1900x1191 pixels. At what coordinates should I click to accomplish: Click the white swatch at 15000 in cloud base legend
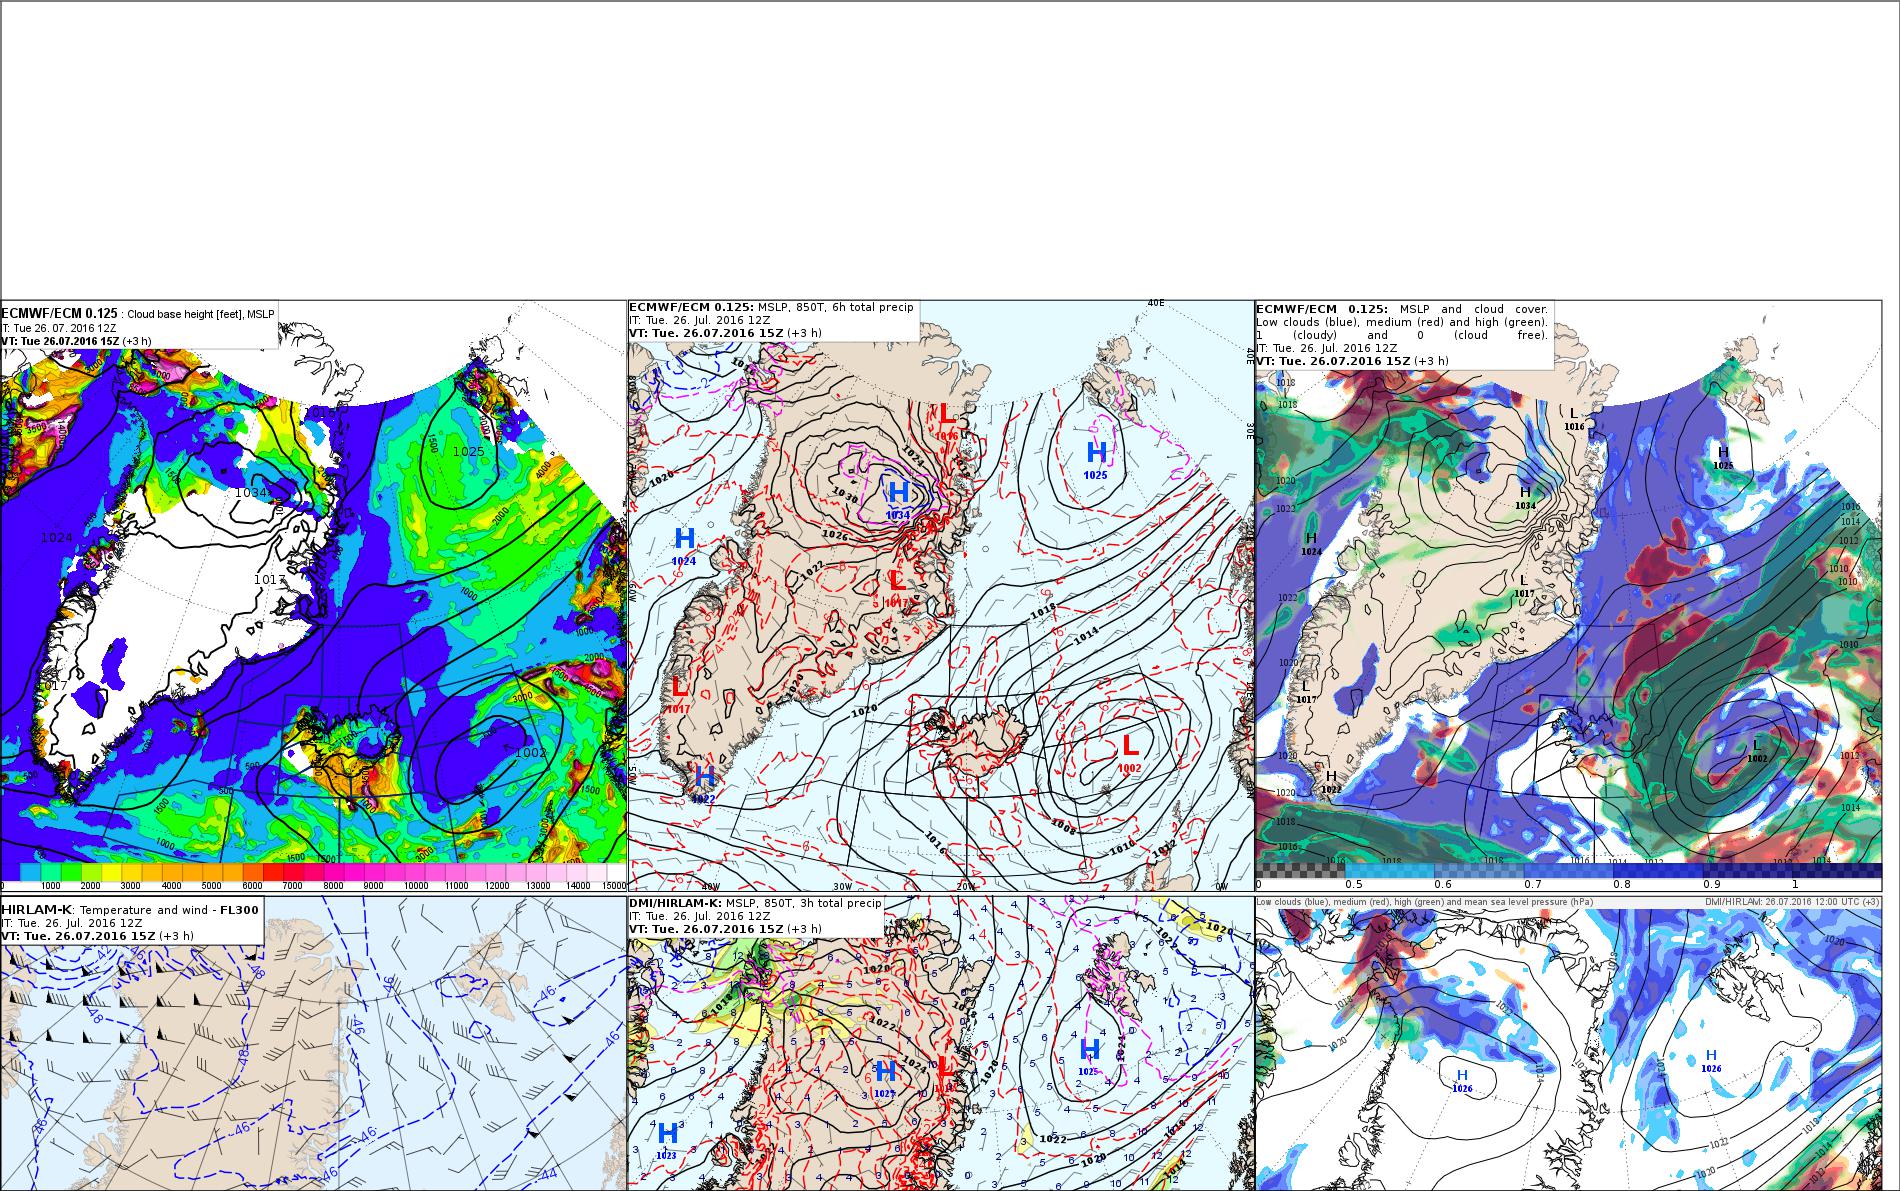[x=617, y=872]
